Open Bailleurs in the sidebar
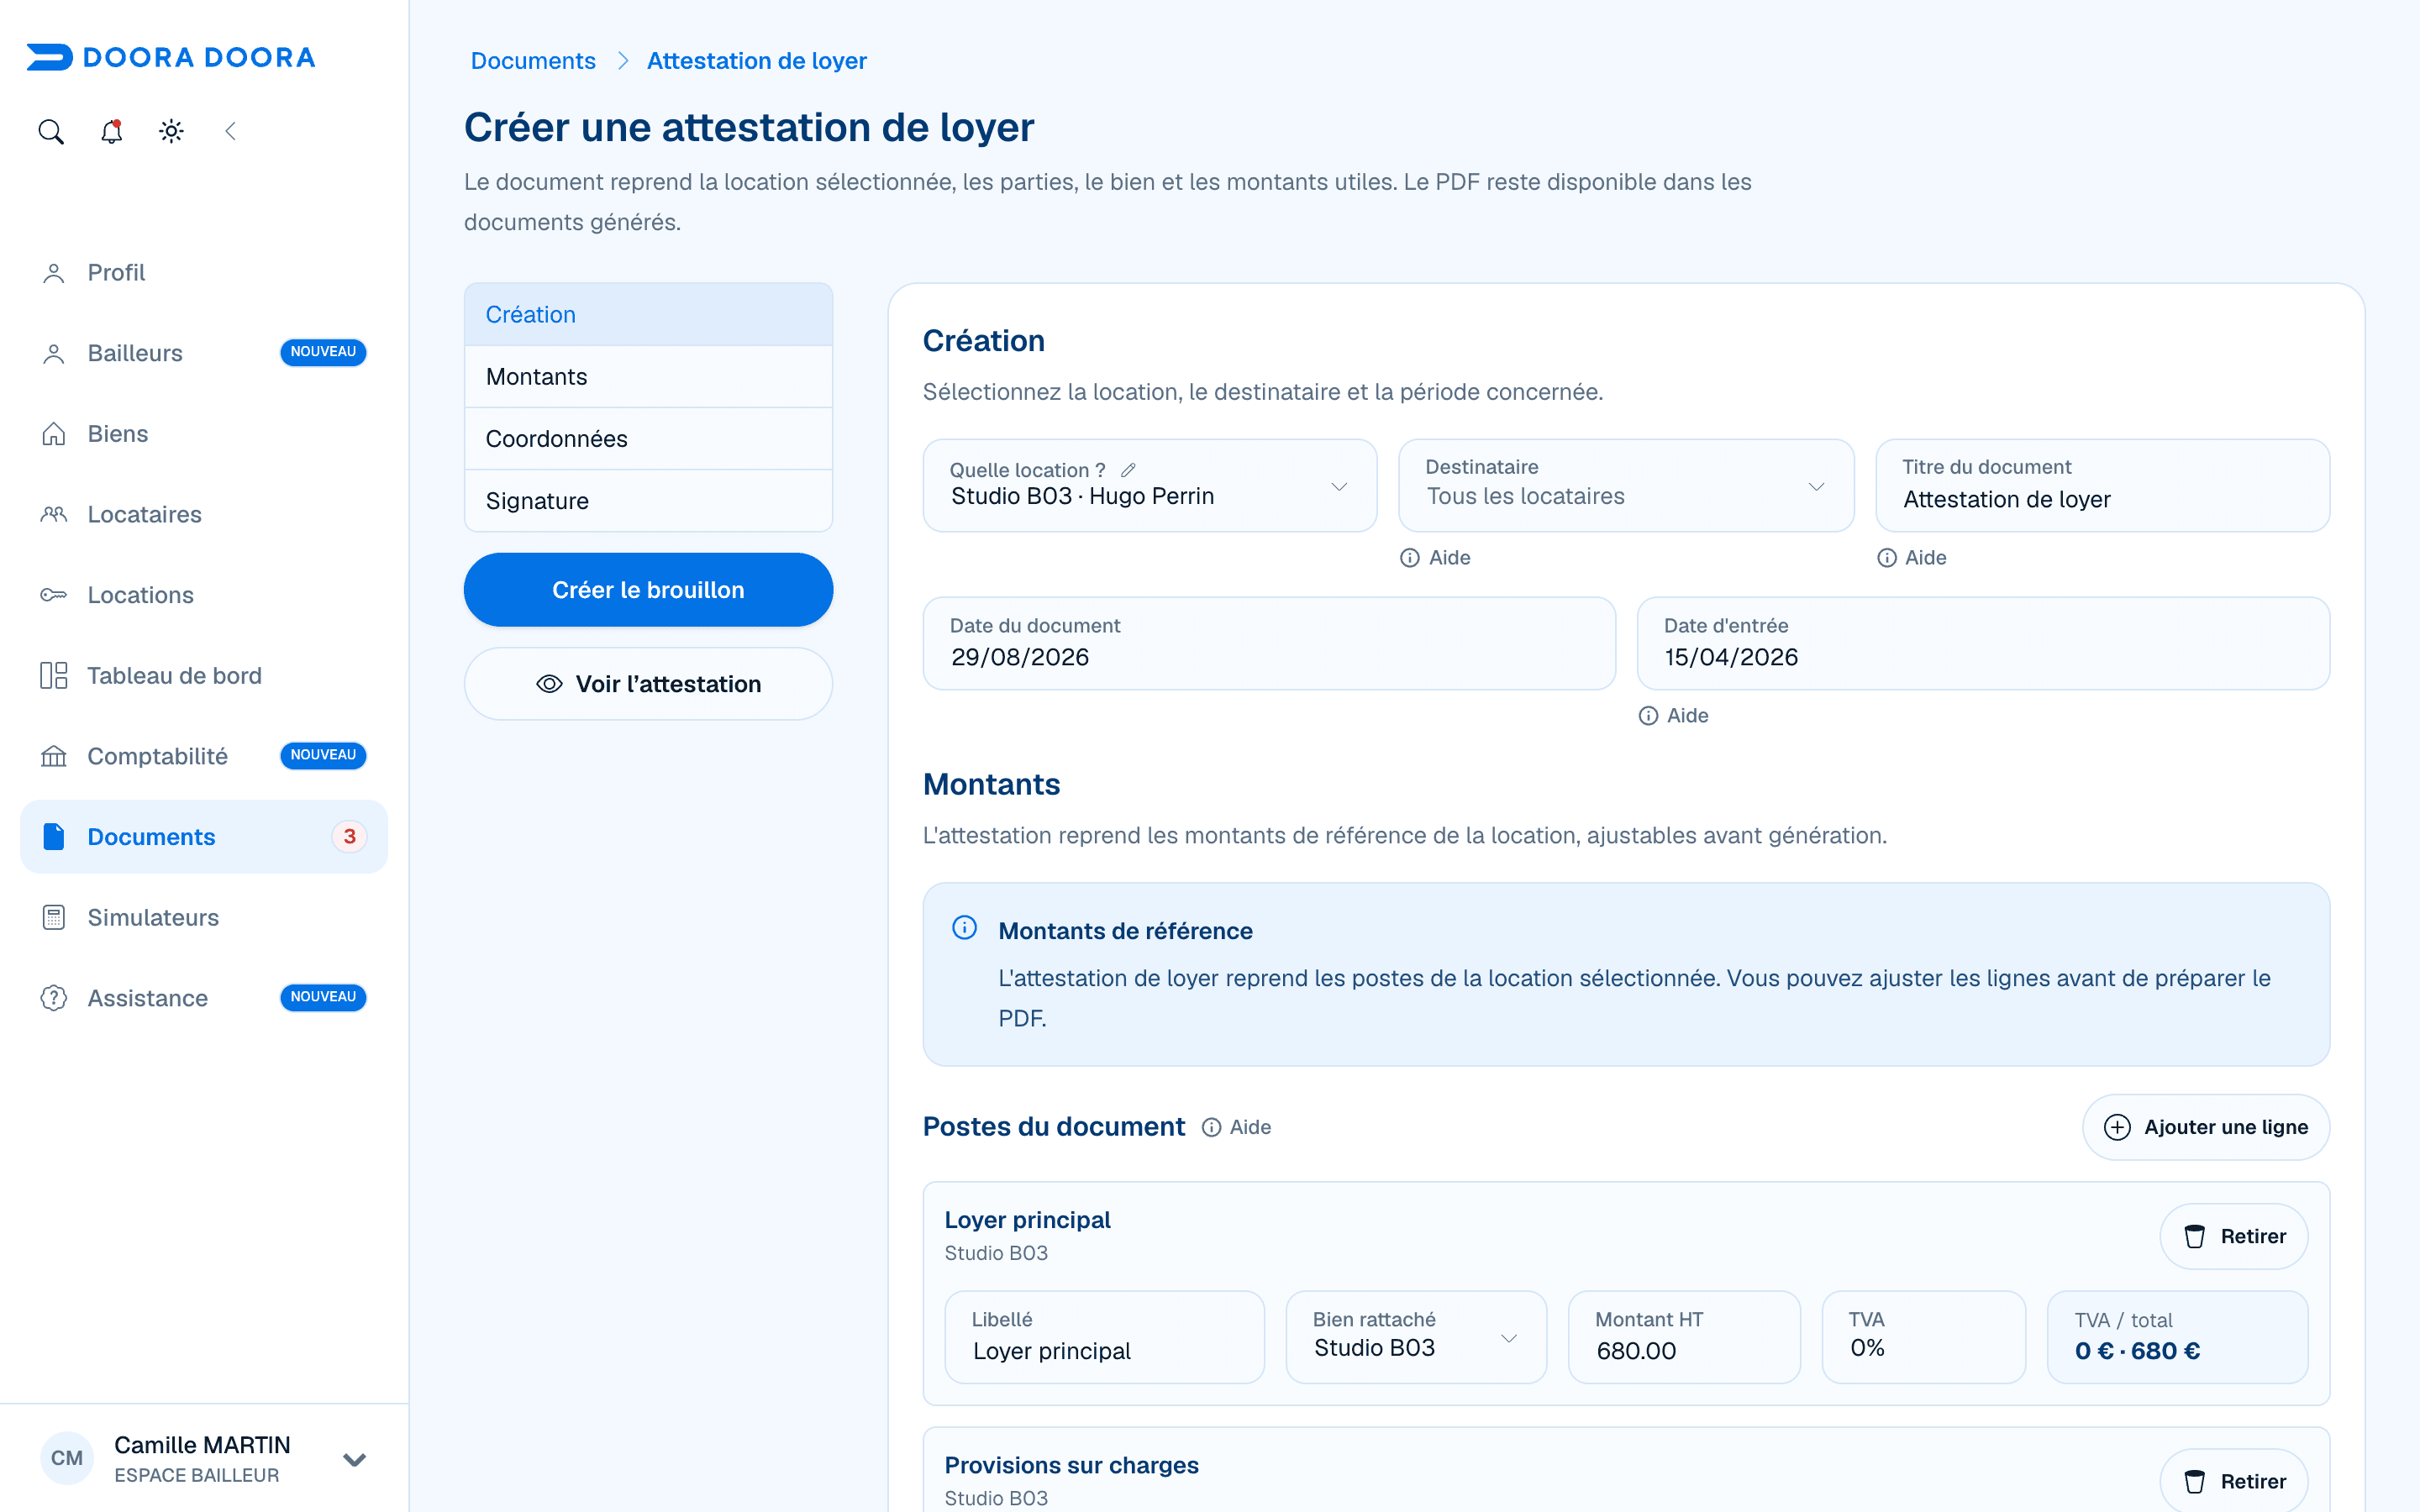 click(204, 354)
